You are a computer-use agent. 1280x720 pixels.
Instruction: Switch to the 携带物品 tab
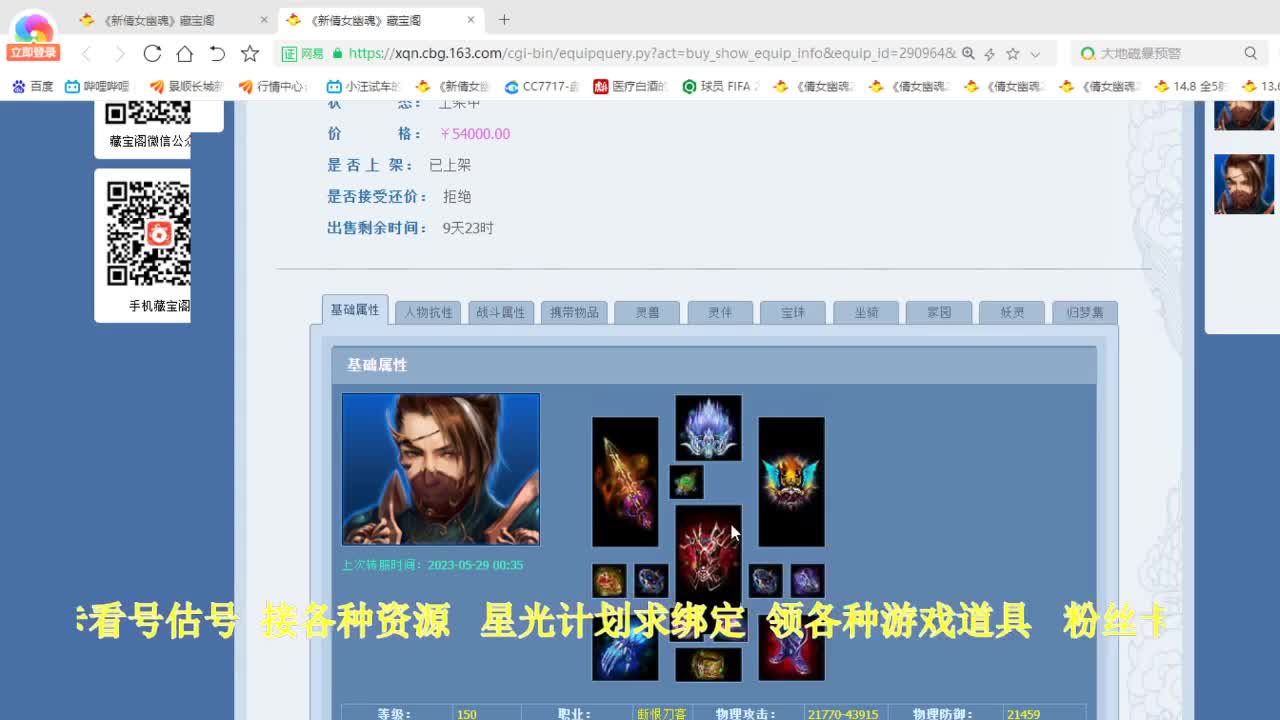tap(574, 311)
